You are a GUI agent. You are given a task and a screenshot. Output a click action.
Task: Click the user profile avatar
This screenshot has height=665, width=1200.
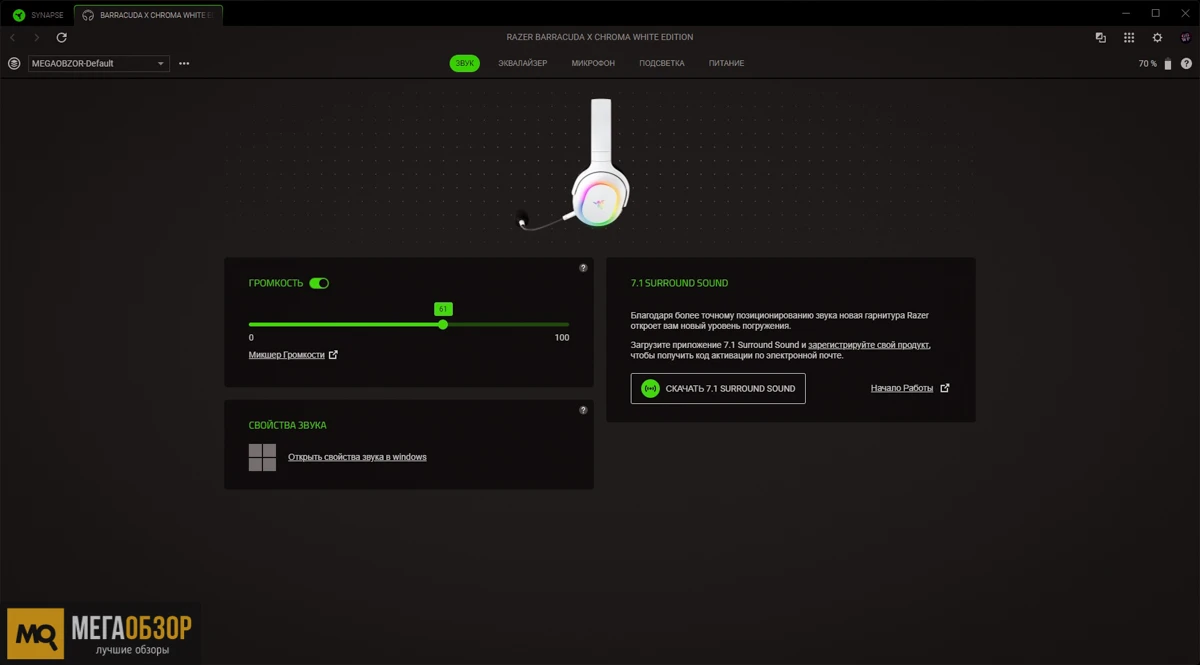(x=1186, y=37)
